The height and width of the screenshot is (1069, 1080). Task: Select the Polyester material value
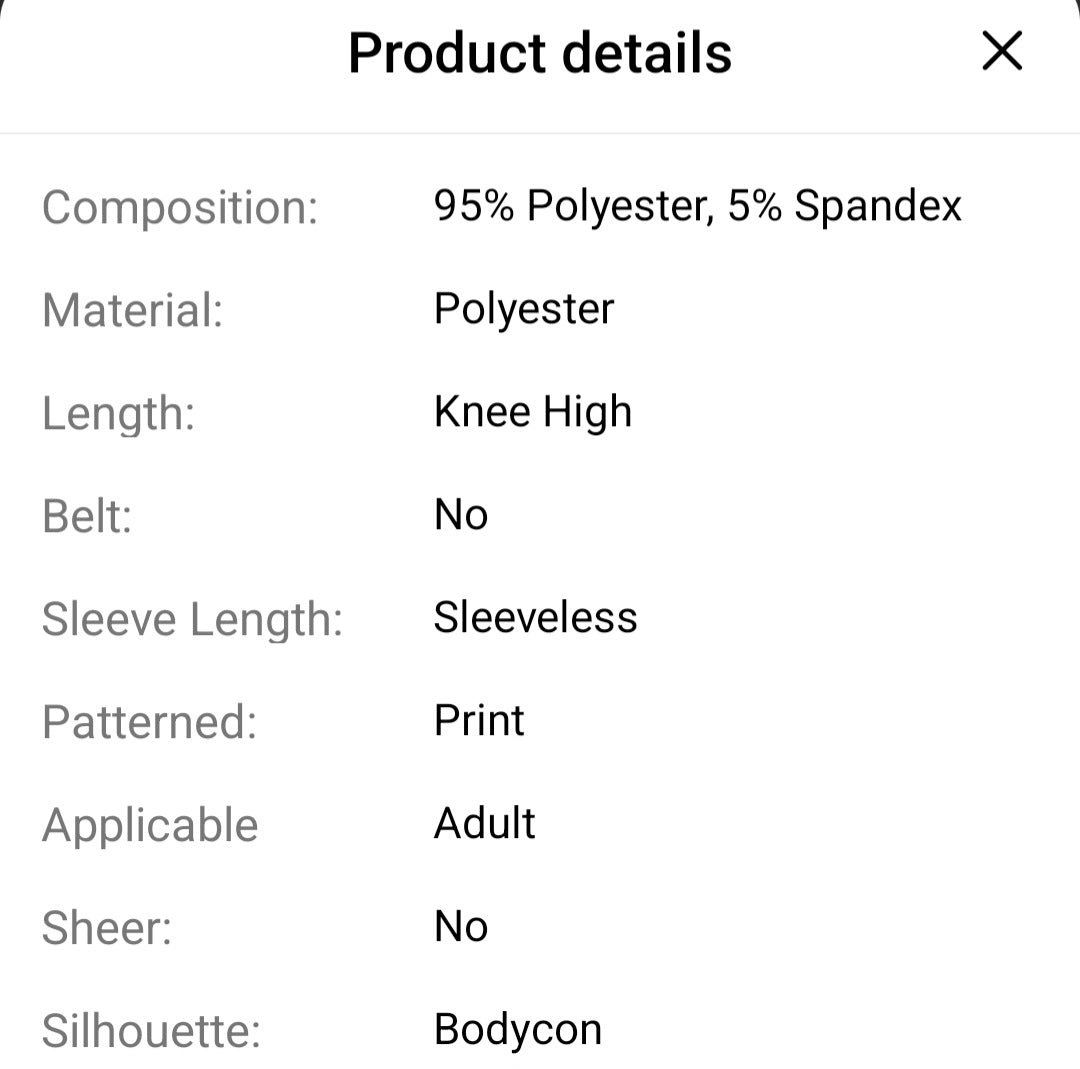pos(523,309)
